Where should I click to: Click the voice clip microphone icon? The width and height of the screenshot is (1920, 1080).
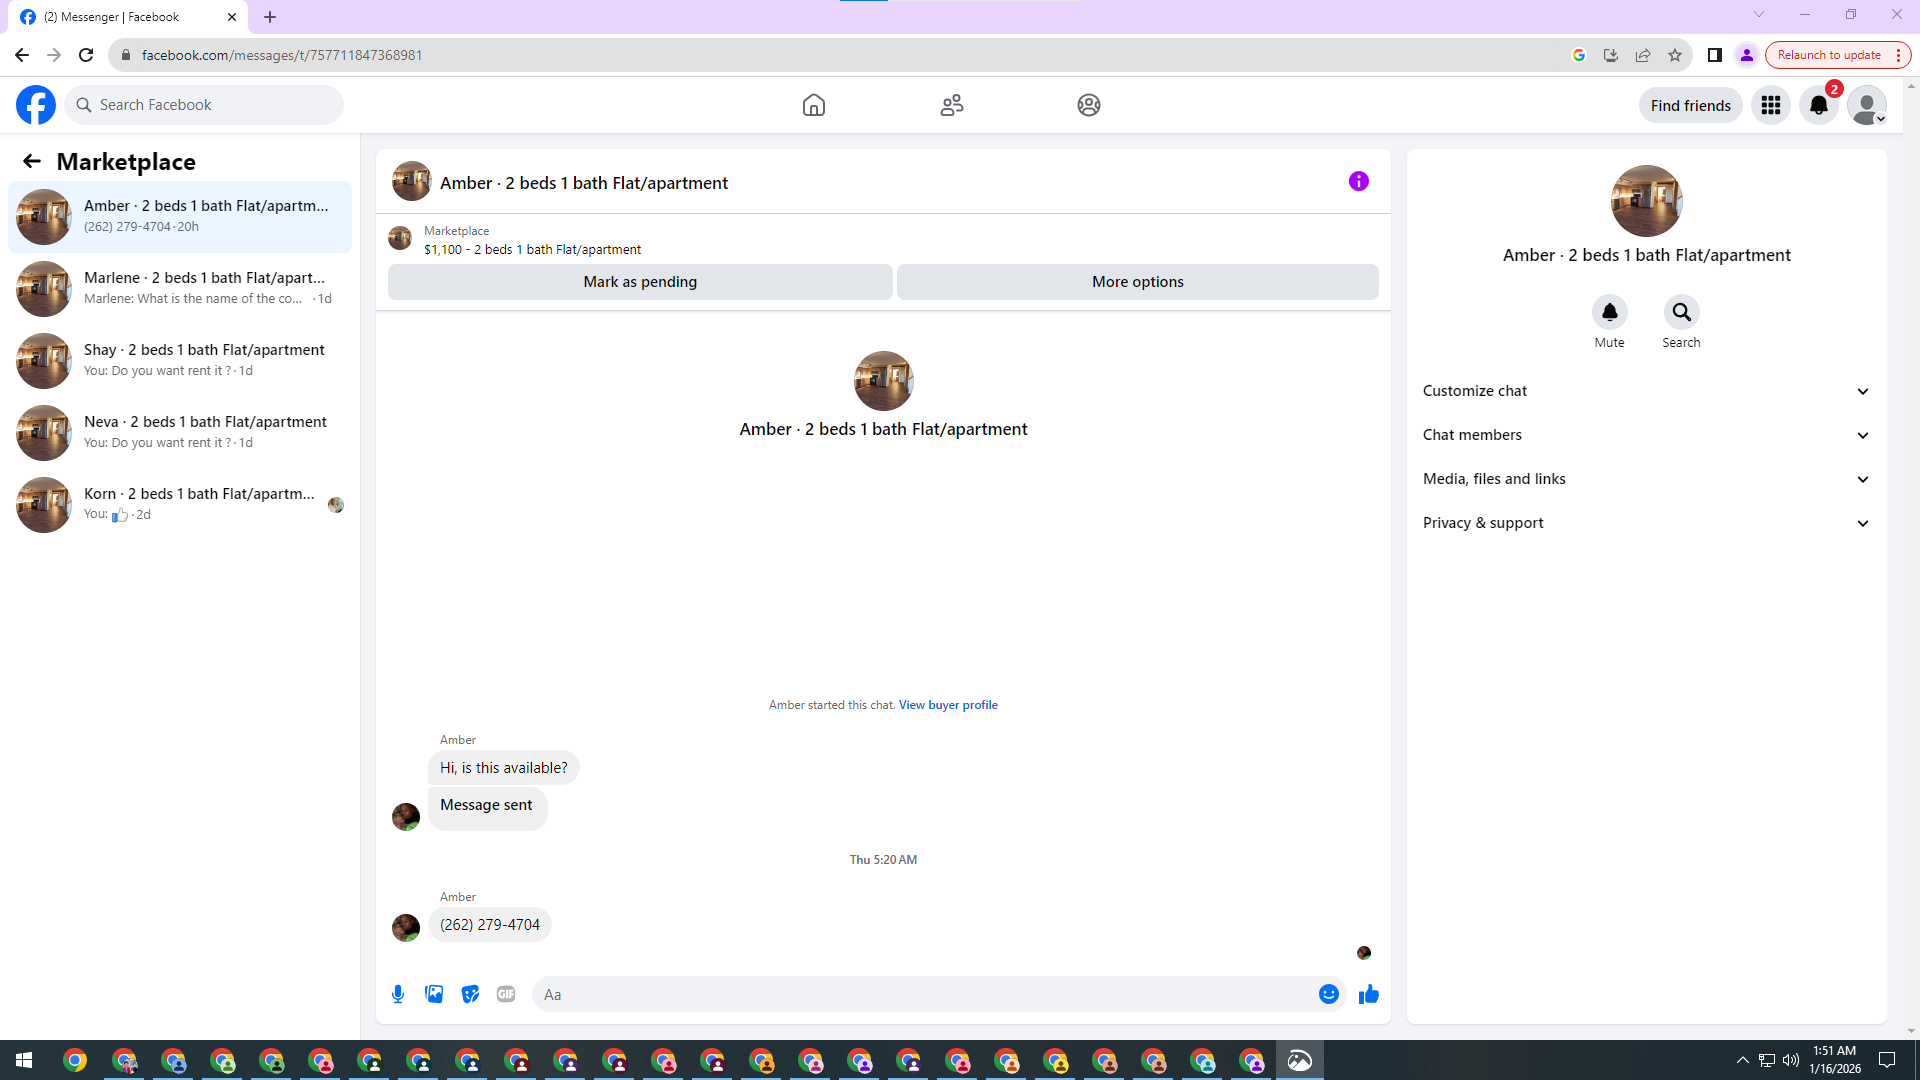tap(398, 994)
